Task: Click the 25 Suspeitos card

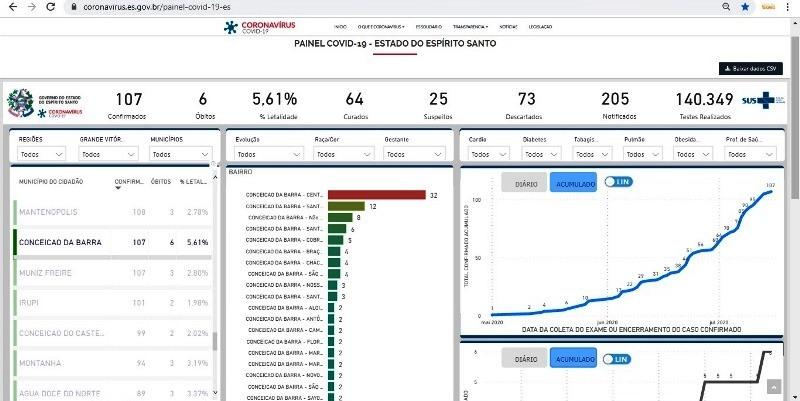Action: coord(438,105)
